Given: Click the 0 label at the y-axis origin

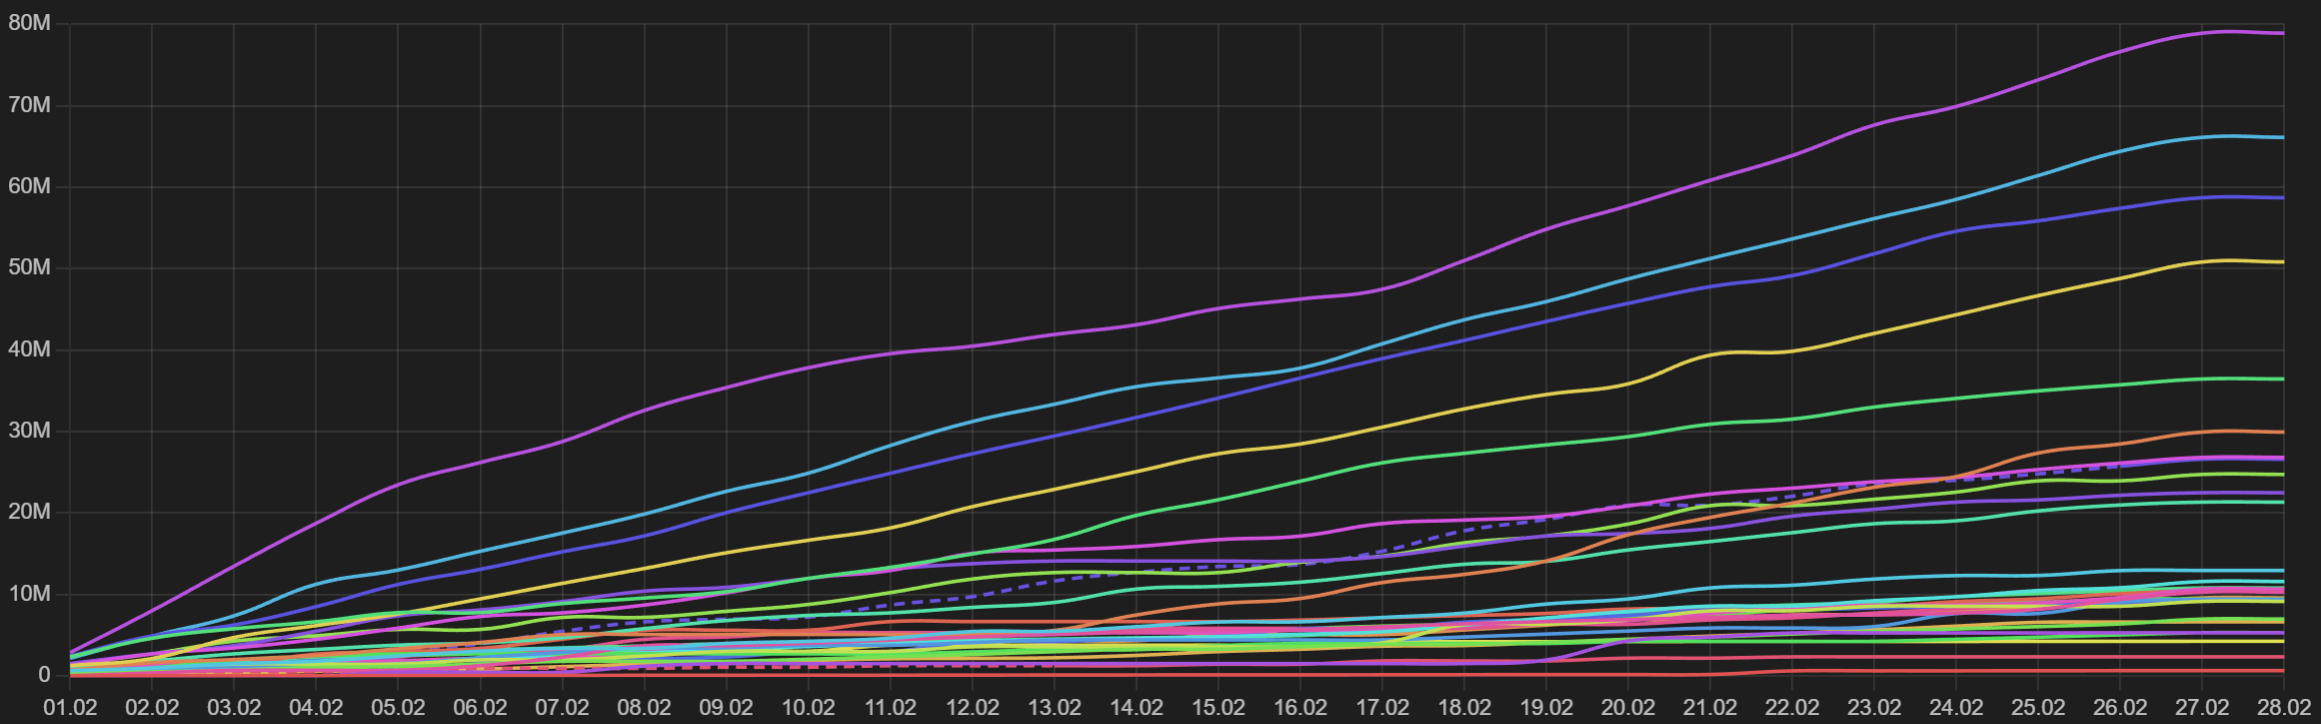Looking at the screenshot, I should [44, 675].
